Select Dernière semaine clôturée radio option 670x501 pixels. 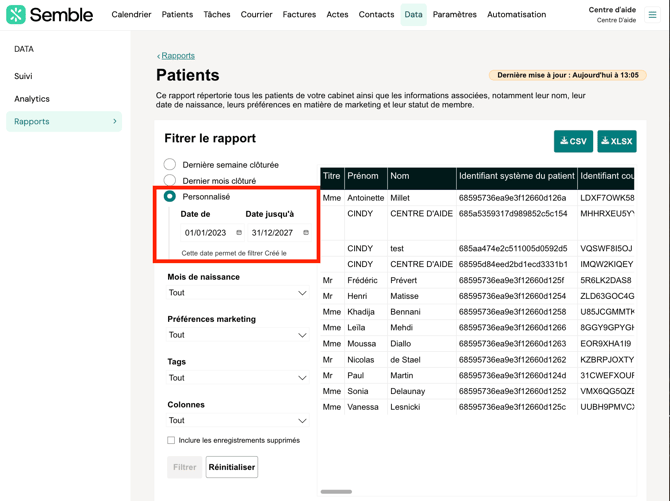(170, 165)
